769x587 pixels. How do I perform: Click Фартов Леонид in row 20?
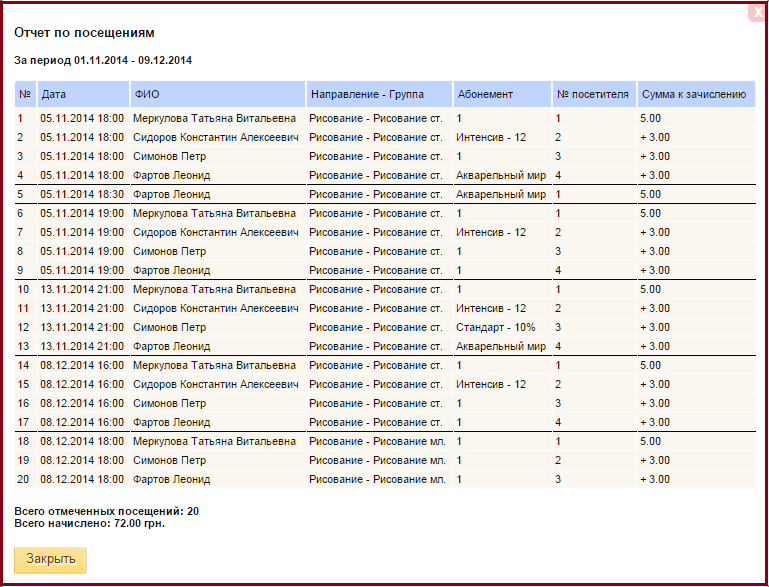click(x=171, y=479)
